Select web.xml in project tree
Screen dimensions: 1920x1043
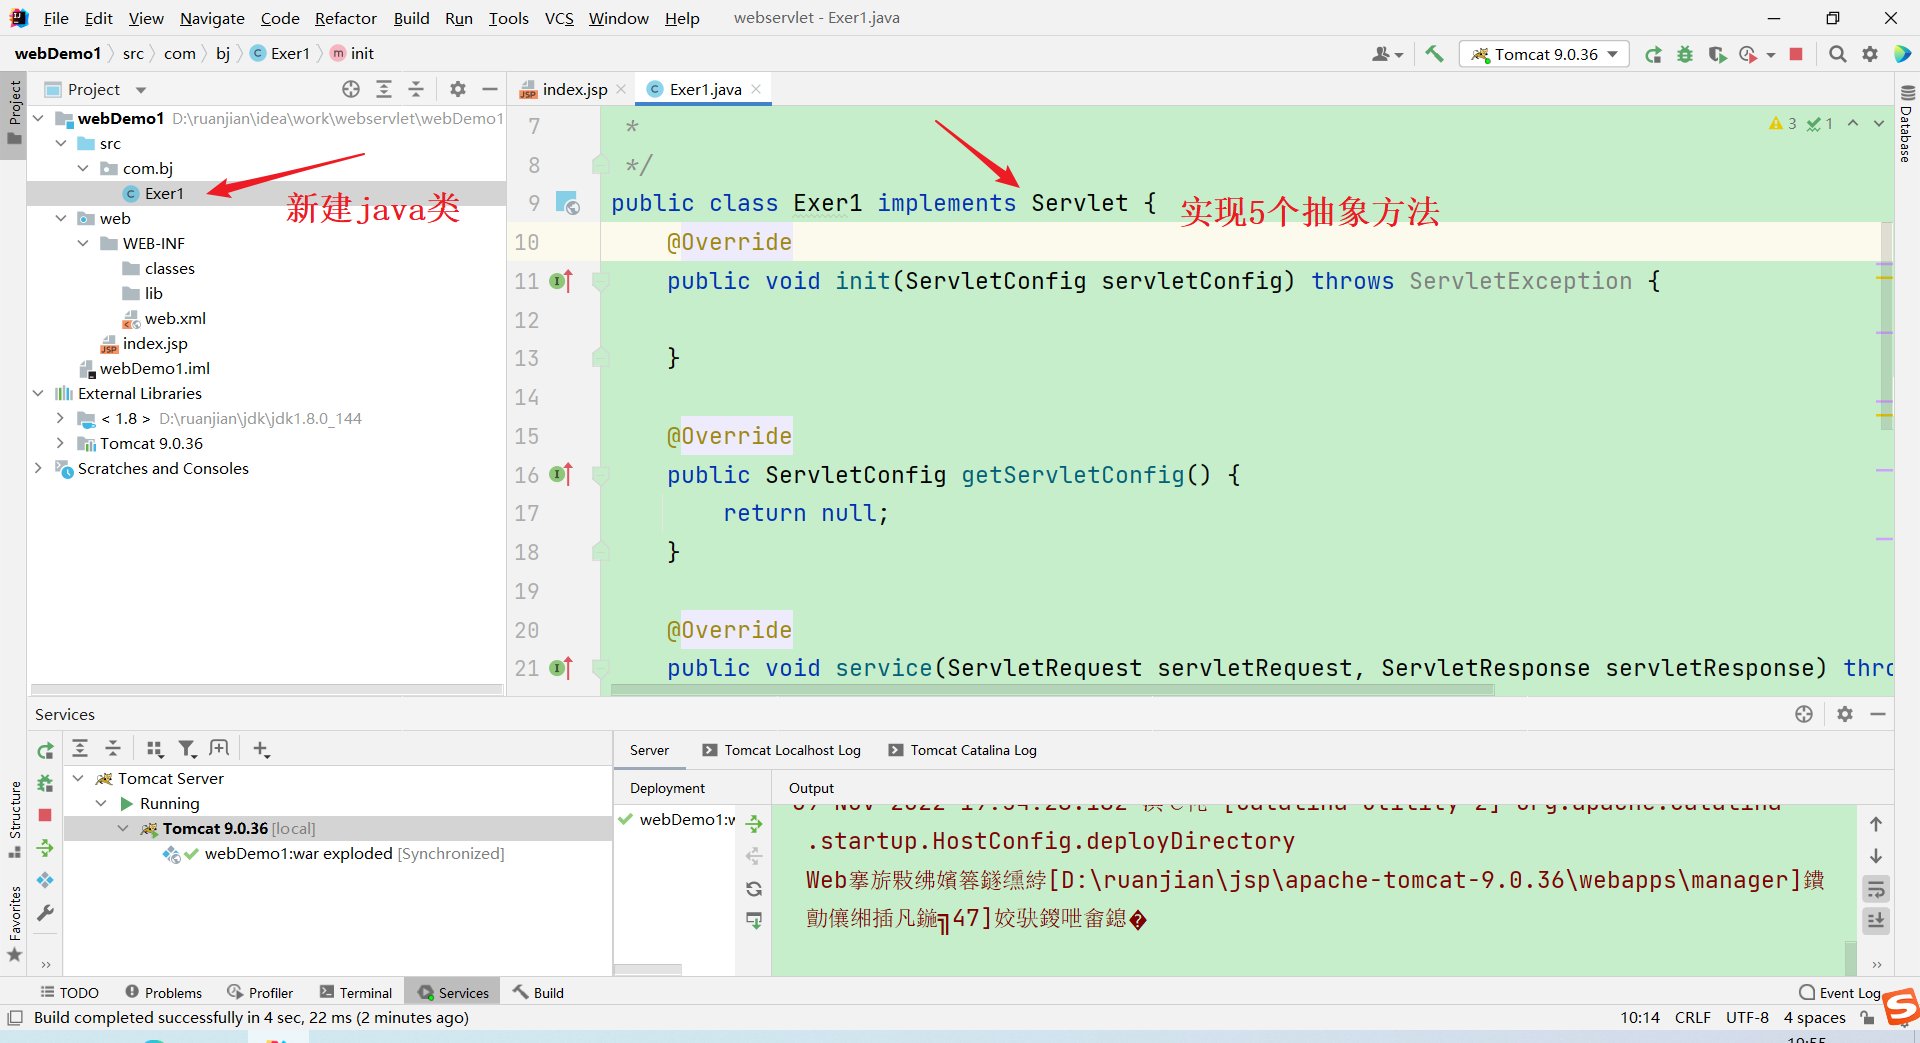click(175, 318)
